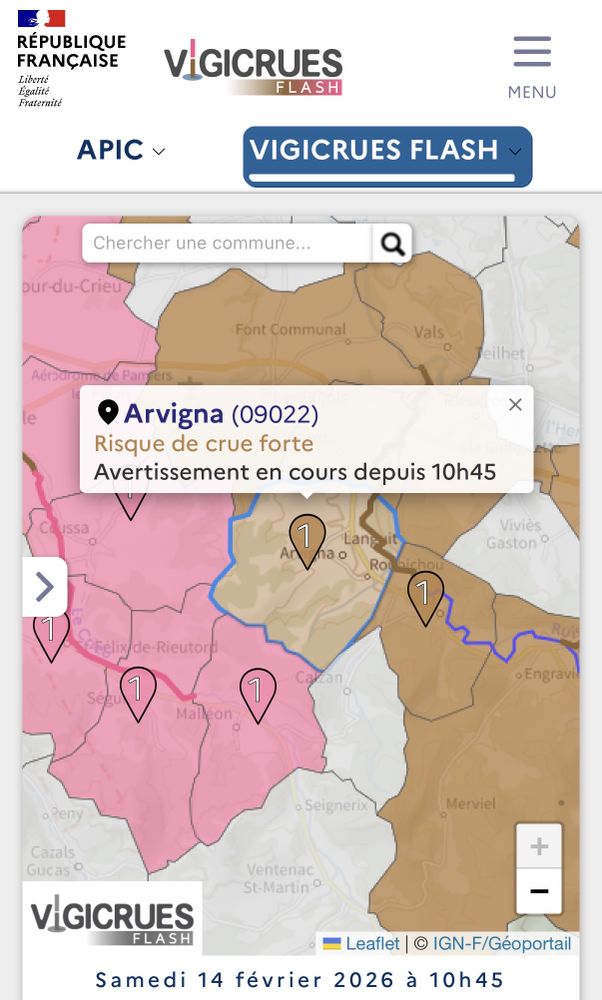Open the Leaflet attribution link
602x1000 pixels.
(372, 943)
